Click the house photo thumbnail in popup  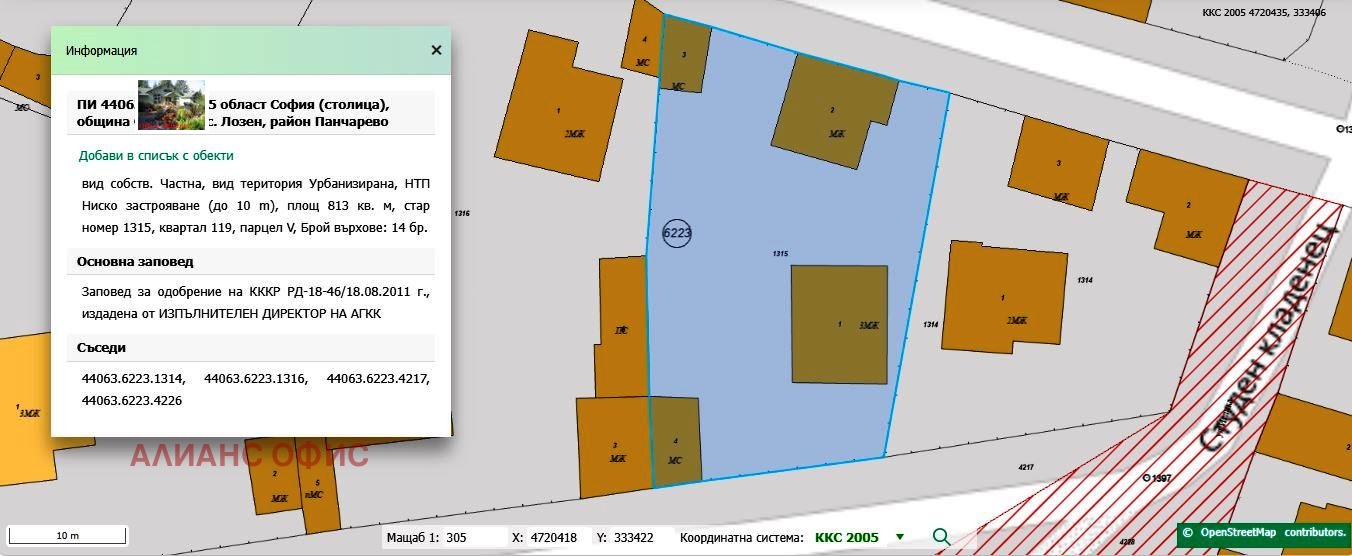[171, 105]
